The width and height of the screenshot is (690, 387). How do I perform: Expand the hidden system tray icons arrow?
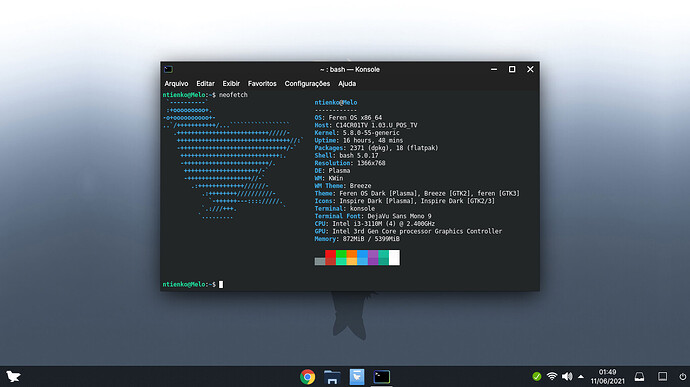tap(581, 376)
